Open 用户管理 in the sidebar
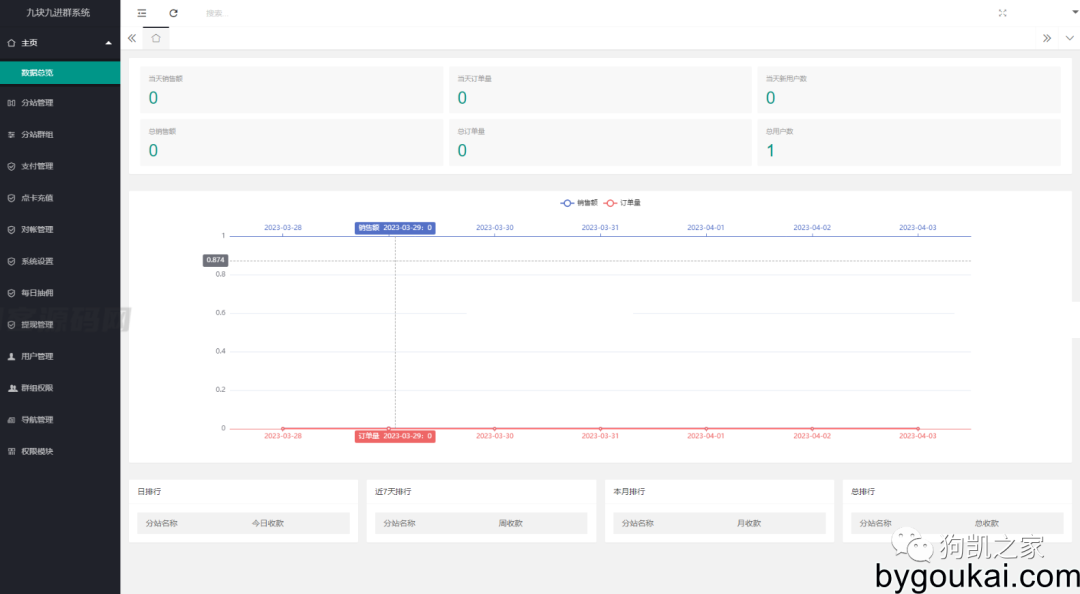This screenshot has width=1080, height=594. pos(37,356)
